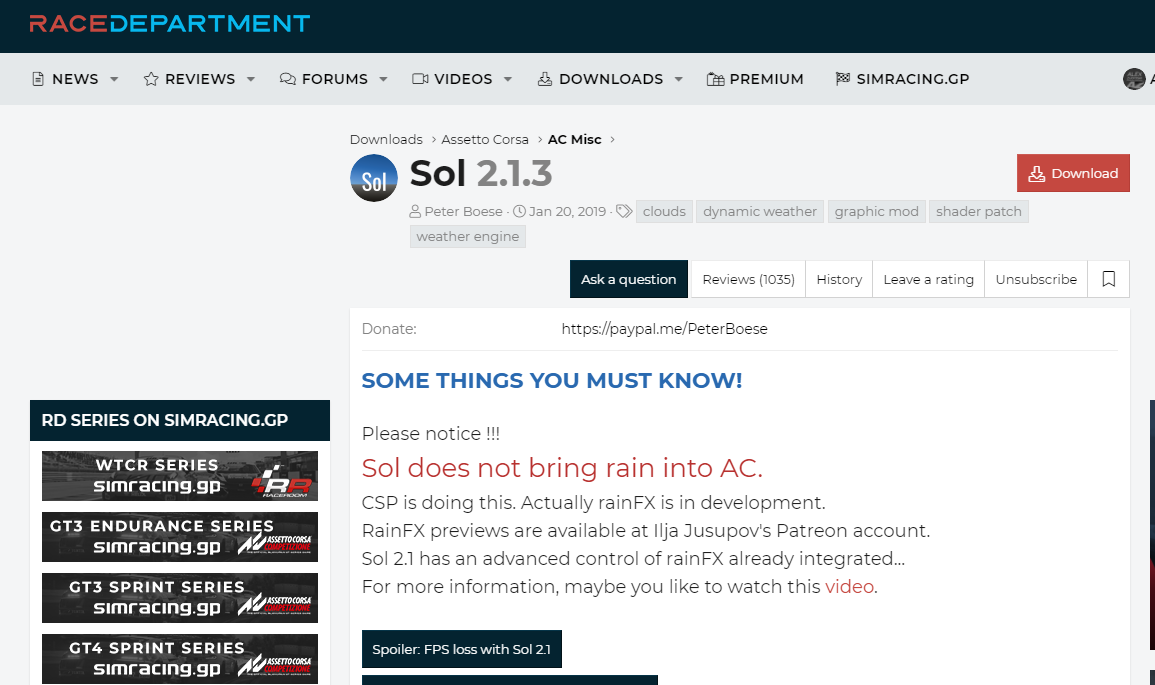The image size is (1155, 685).
Task: Open Reviews (1035) tab
Action: click(x=748, y=279)
